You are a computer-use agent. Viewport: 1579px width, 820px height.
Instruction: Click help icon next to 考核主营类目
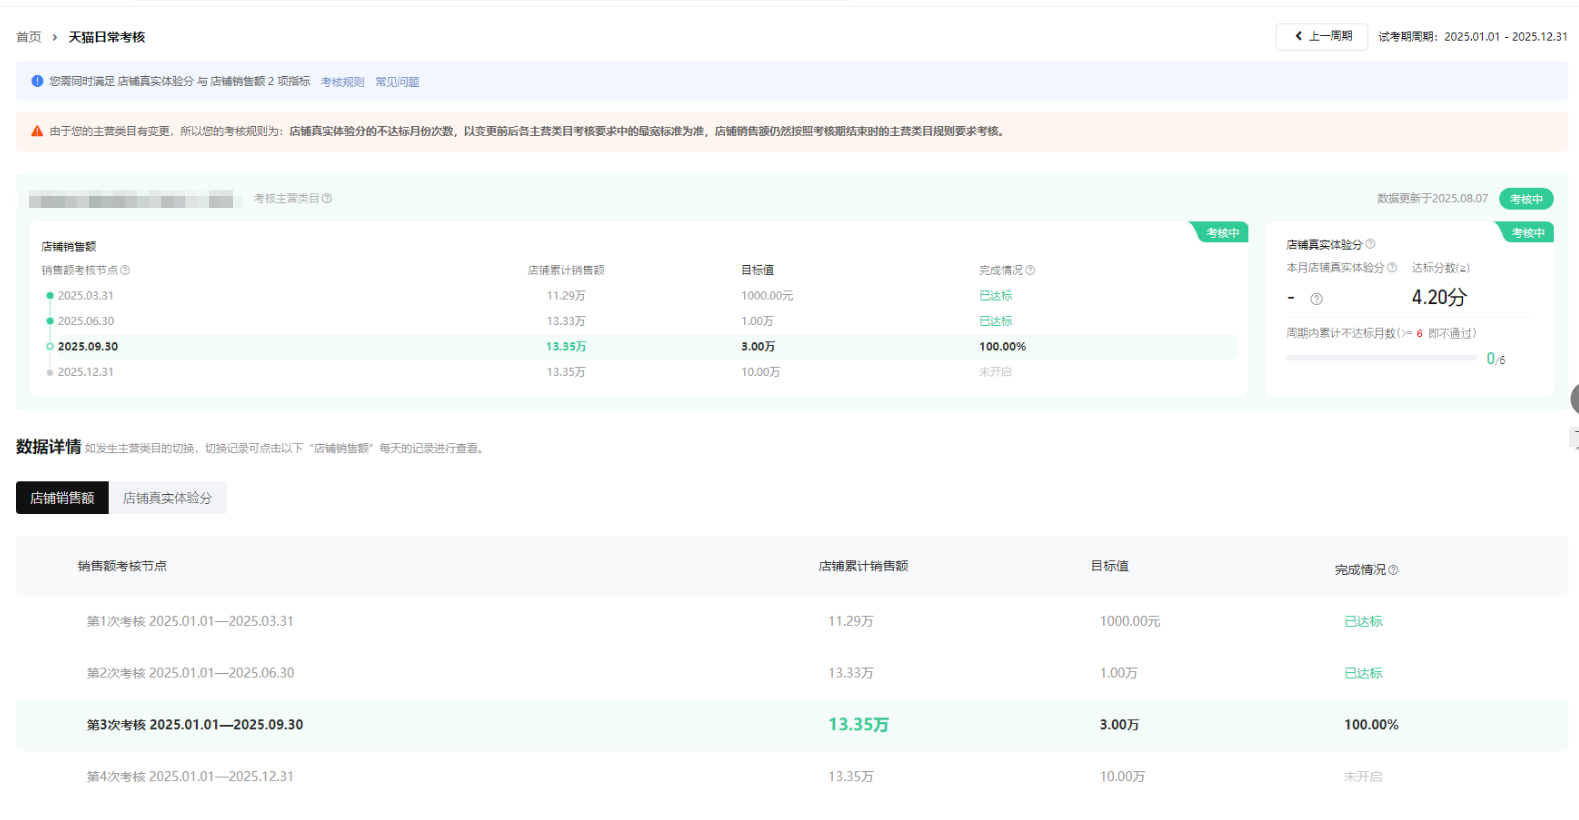(327, 199)
